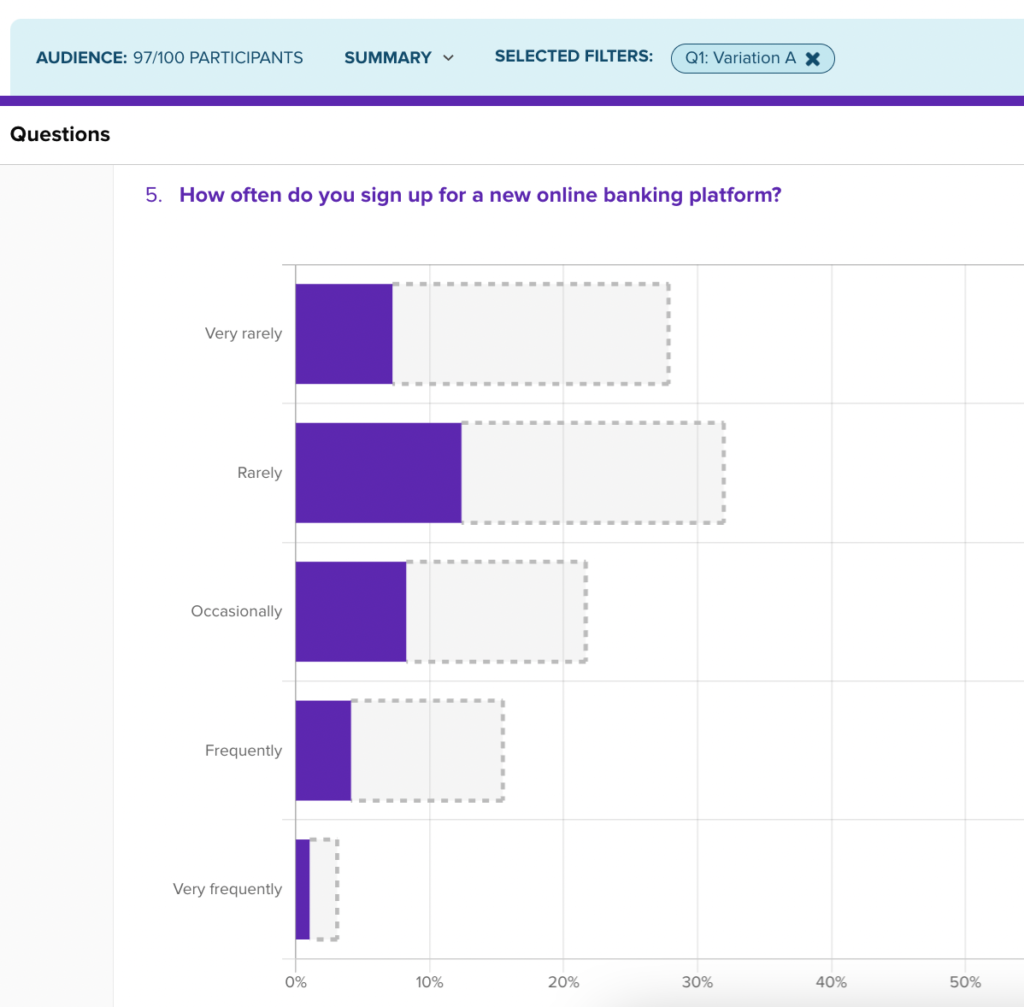Click the dashed comparison bar for Frequently

pyautogui.click(x=428, y=750)
